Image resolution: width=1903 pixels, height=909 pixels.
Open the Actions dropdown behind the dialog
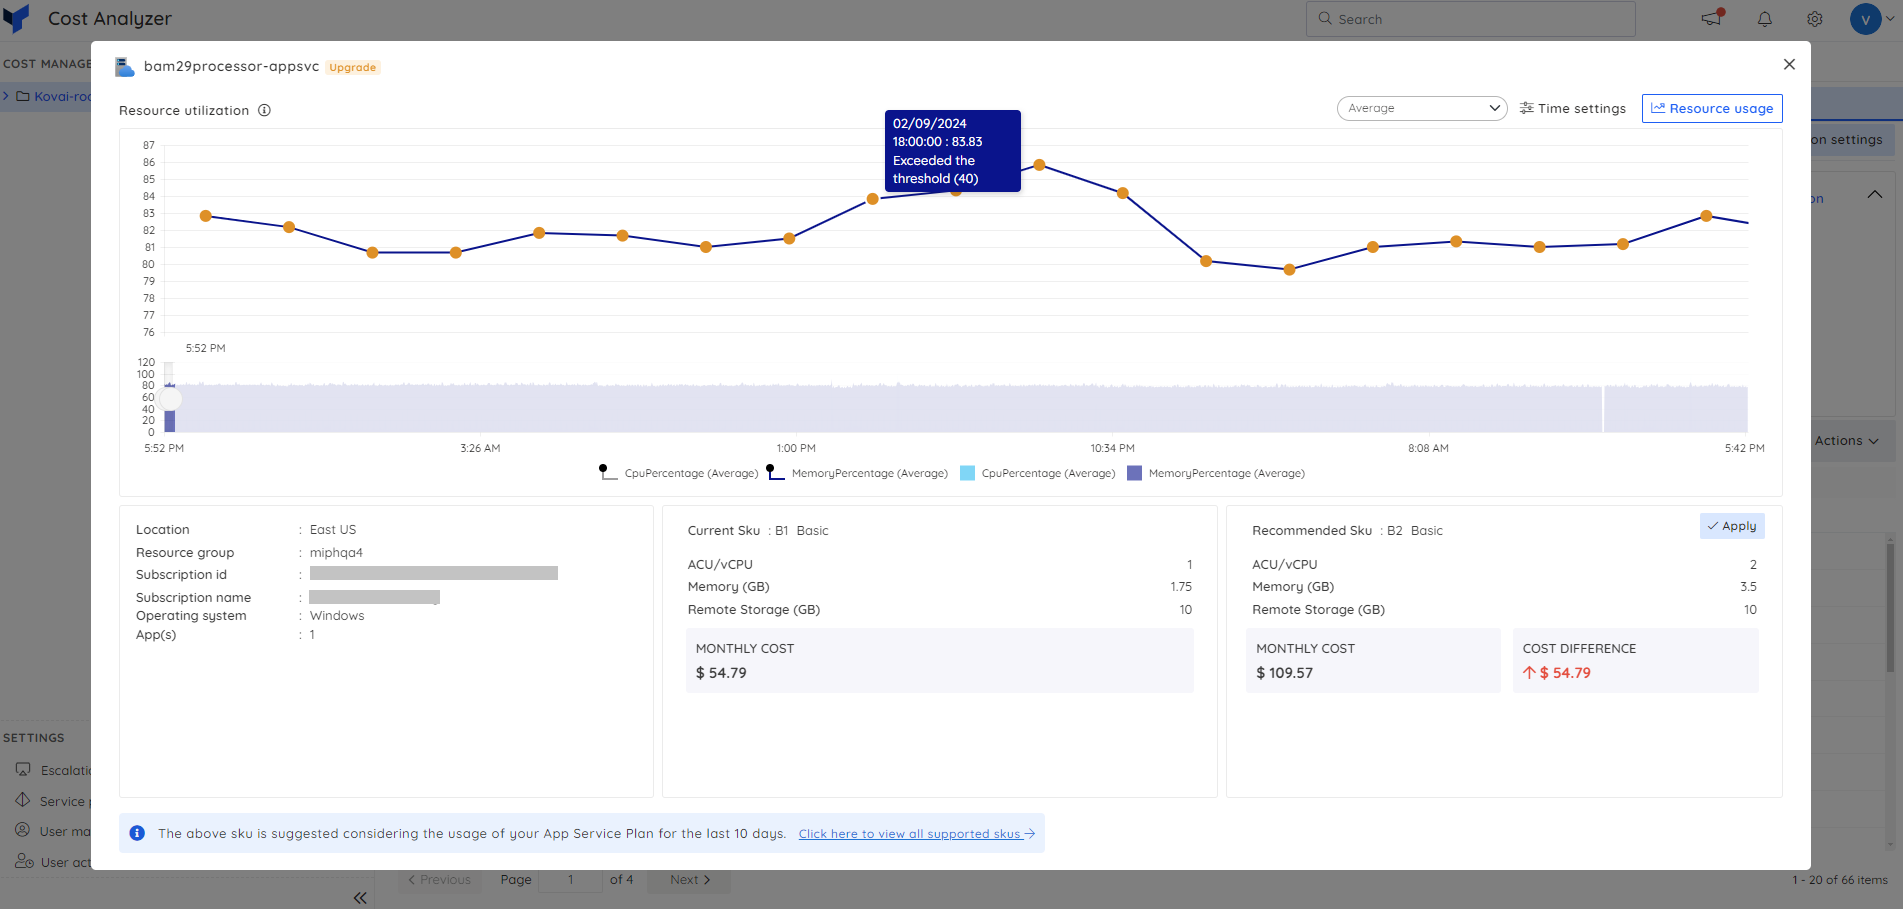pos(1847,441)
